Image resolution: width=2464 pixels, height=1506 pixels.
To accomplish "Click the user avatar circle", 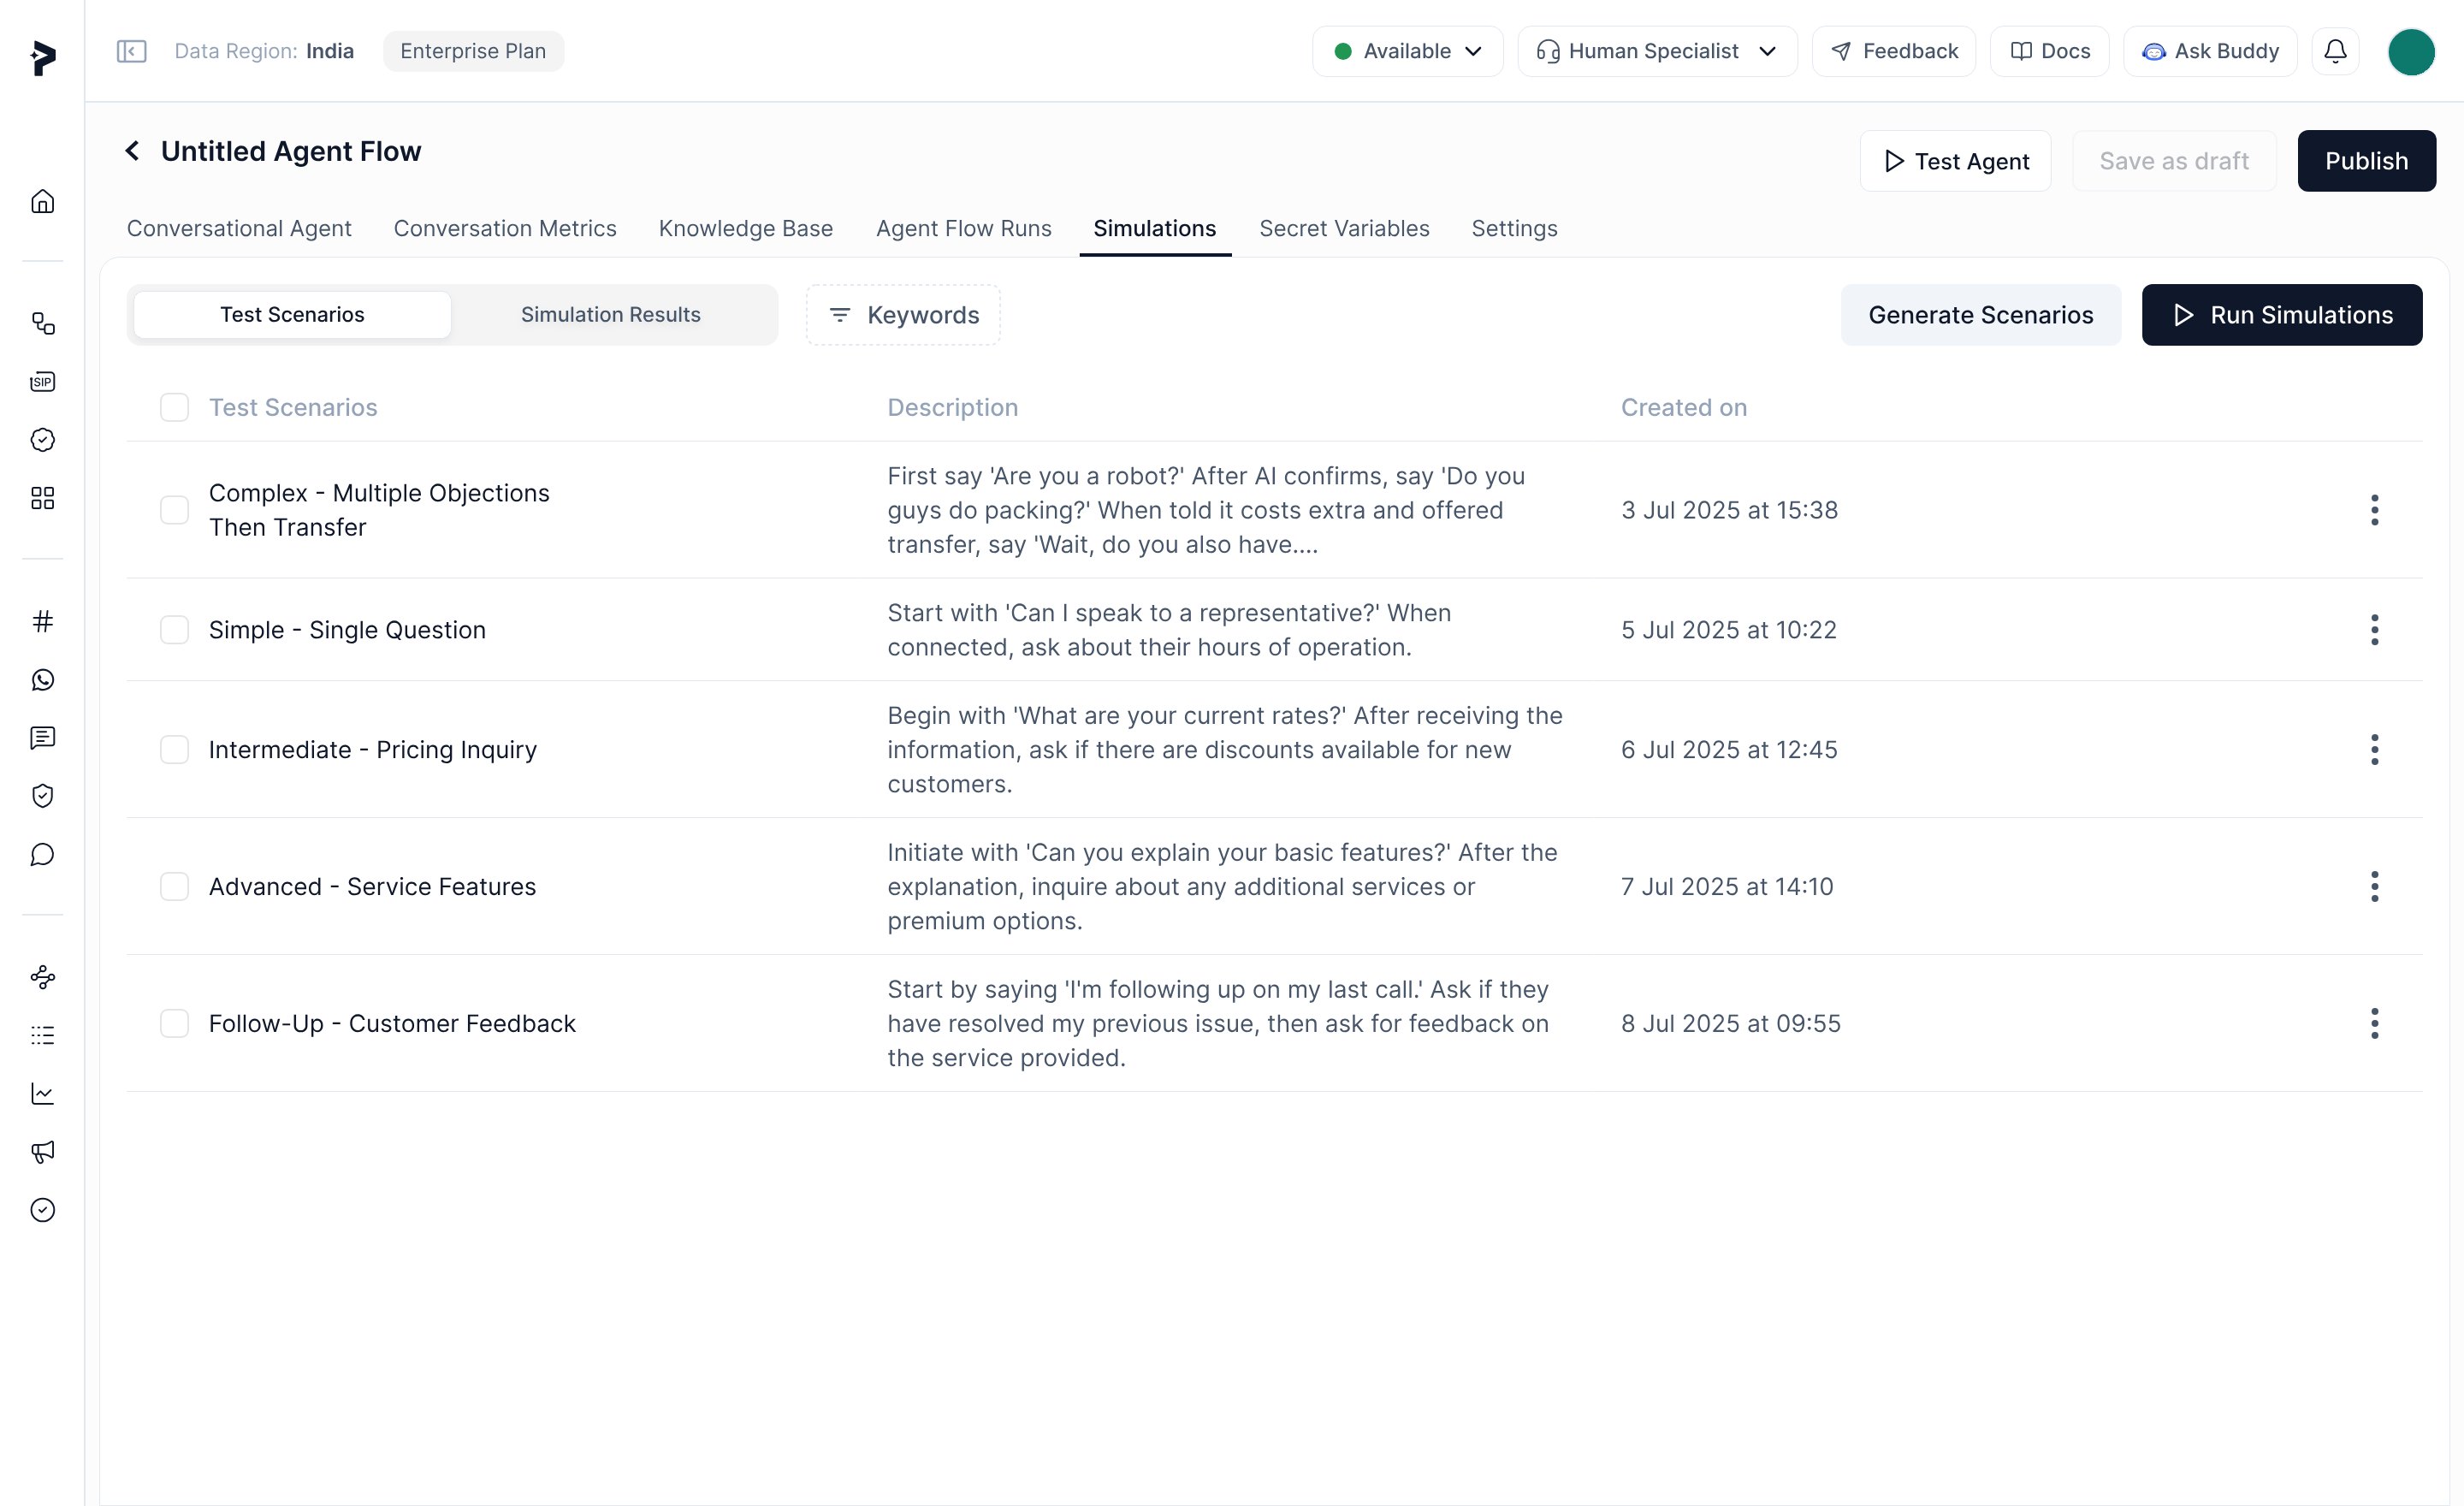I will 2411,52.
